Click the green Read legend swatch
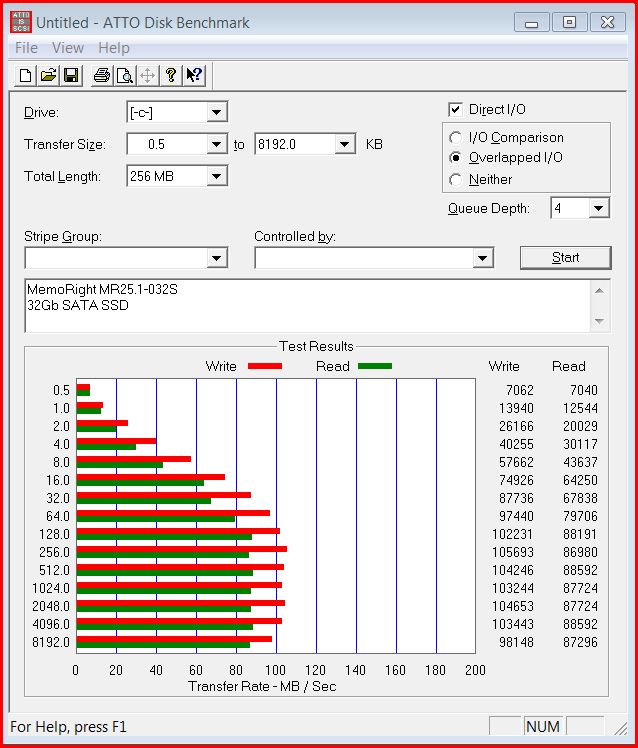This screenshot has height=748, width=638. tap(375, 366)
